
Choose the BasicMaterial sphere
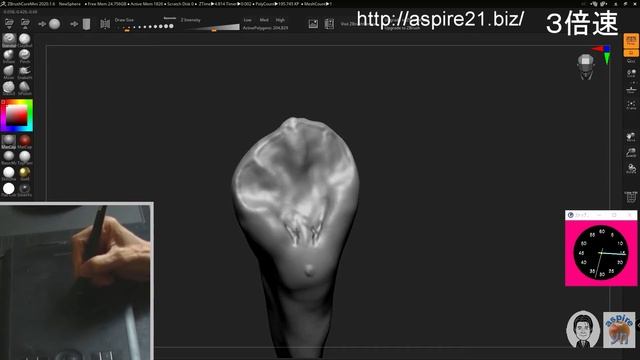point(9,157)
